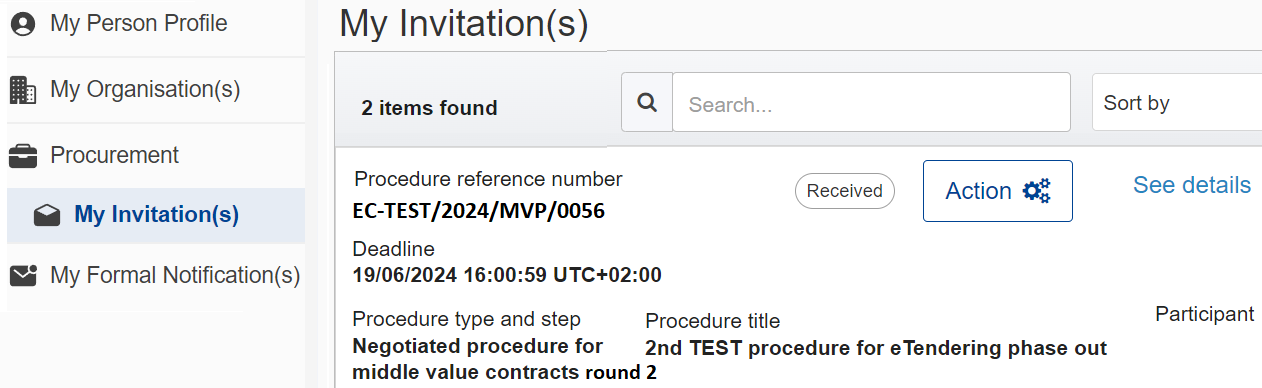Screen dimensions: 1262x388
Task: Click the Procurement briefcase icon
Action: 22,156
